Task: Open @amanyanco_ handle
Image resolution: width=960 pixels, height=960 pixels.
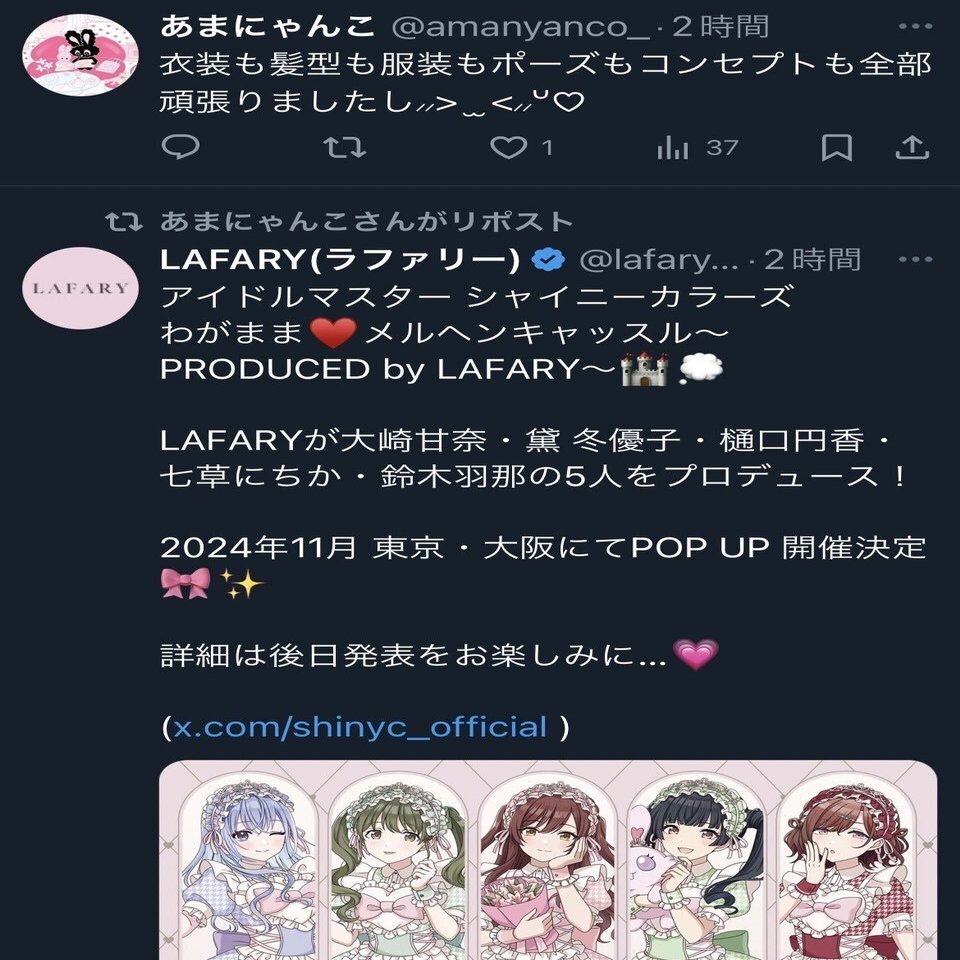Action: (520, 26)
